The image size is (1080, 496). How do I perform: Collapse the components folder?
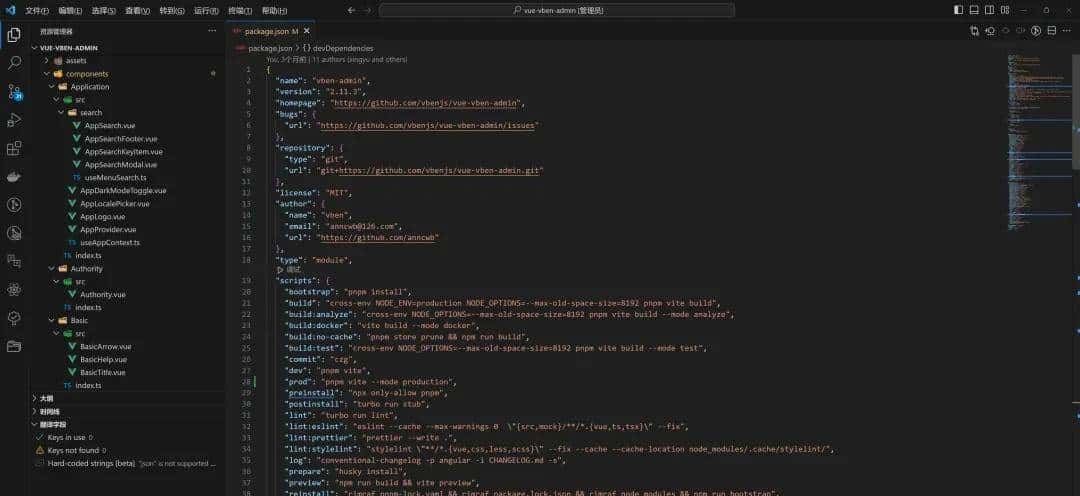pyautogui.click(x=127, y=74)
